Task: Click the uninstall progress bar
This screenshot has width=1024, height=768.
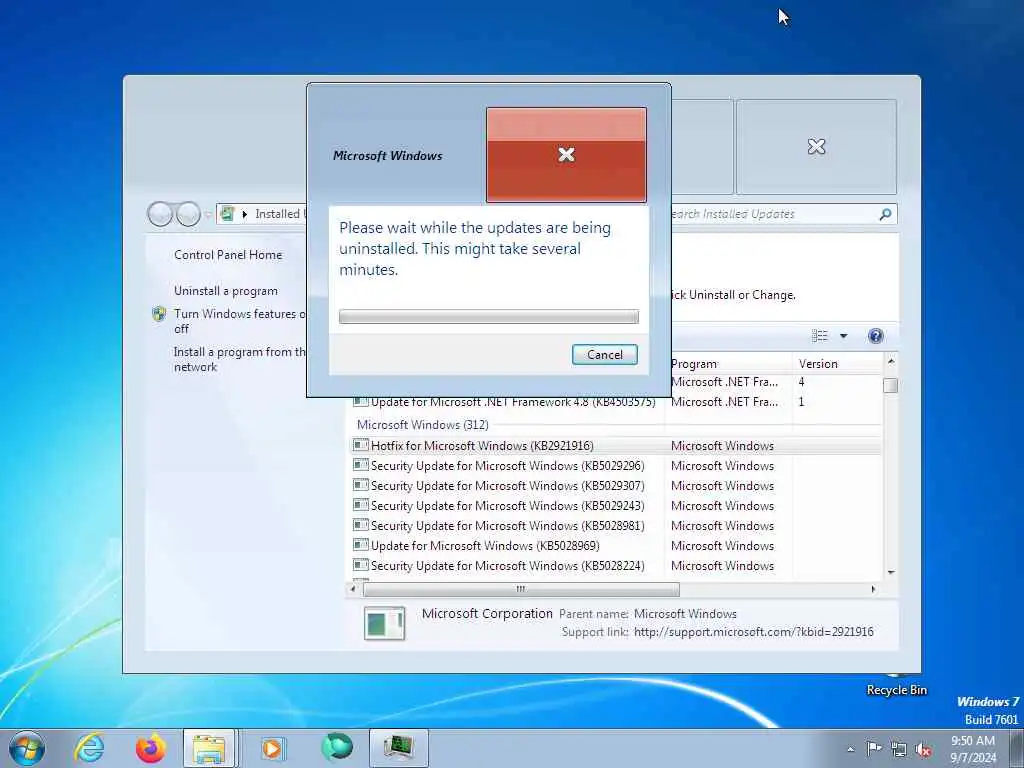Action: click(x=488, y=317)
